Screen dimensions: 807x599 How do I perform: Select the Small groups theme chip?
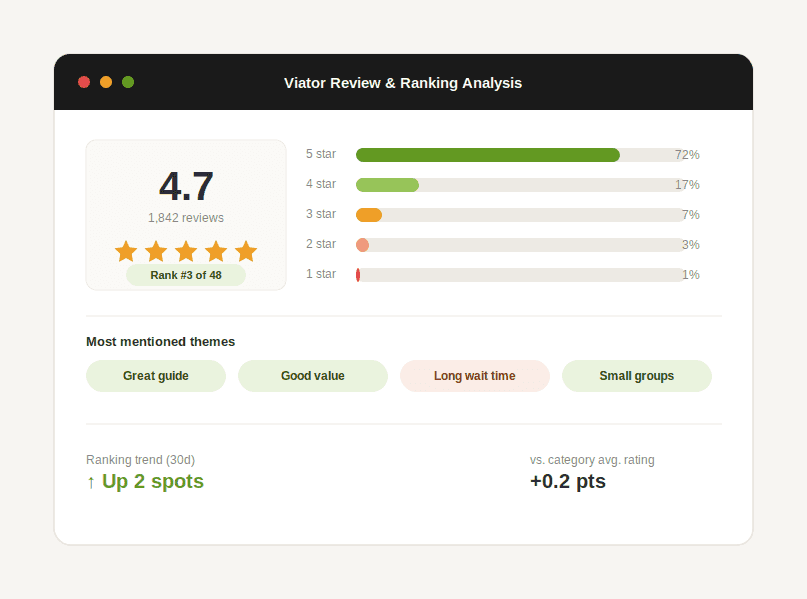pos(637,376)
